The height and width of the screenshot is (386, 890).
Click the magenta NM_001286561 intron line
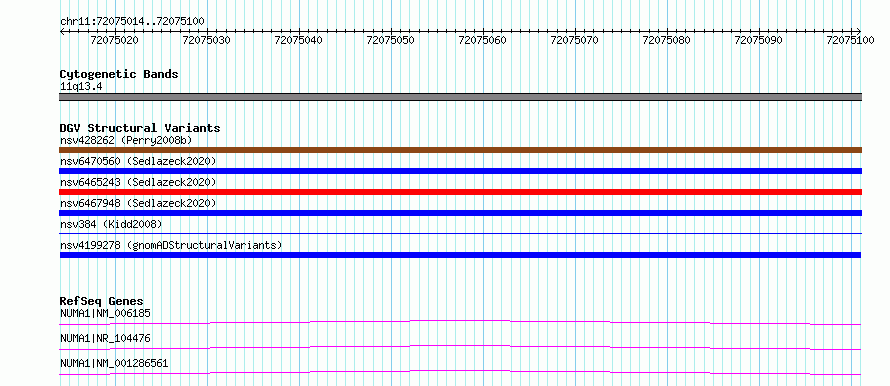coord(460,372)
